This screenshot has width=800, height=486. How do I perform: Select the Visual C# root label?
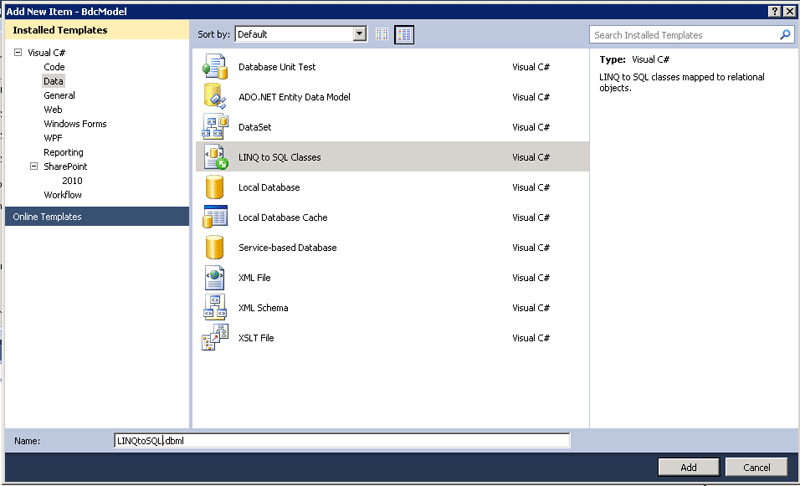pos(46,53)
